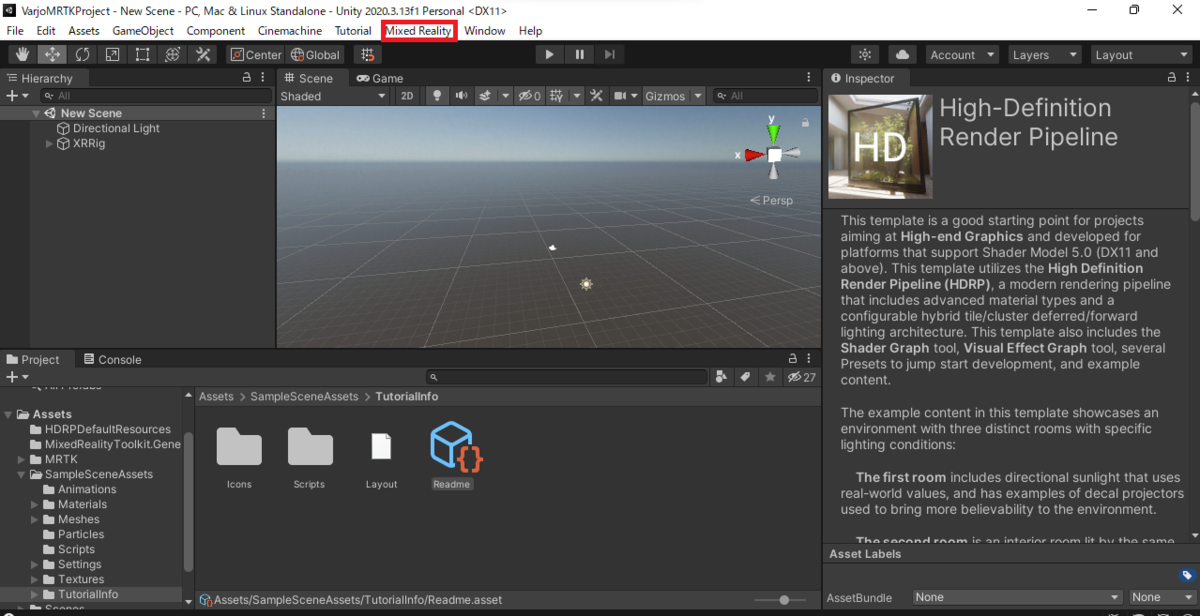Select the Hand tool in the toolbar
Image resolution: width=1200 pixels, height=616 pixels.
(22, 55)
